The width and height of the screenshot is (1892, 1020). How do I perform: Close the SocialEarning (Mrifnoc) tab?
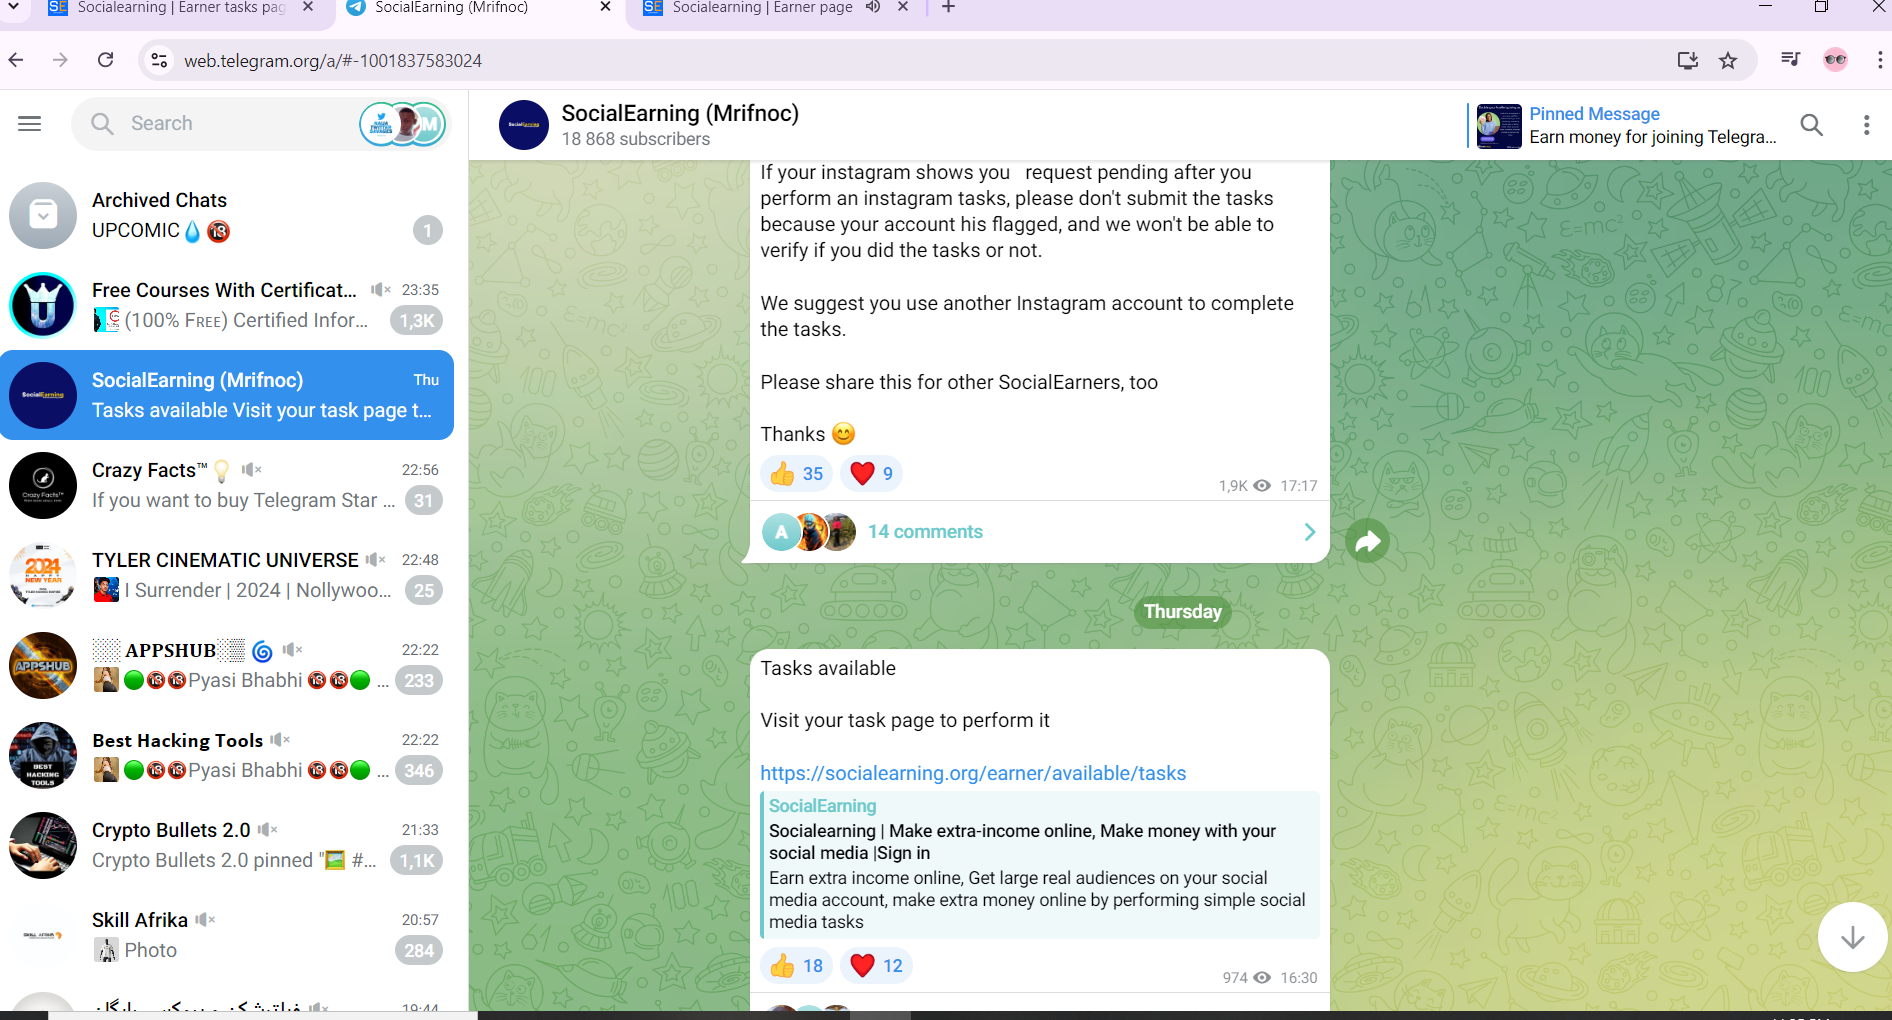click(605, 7)
